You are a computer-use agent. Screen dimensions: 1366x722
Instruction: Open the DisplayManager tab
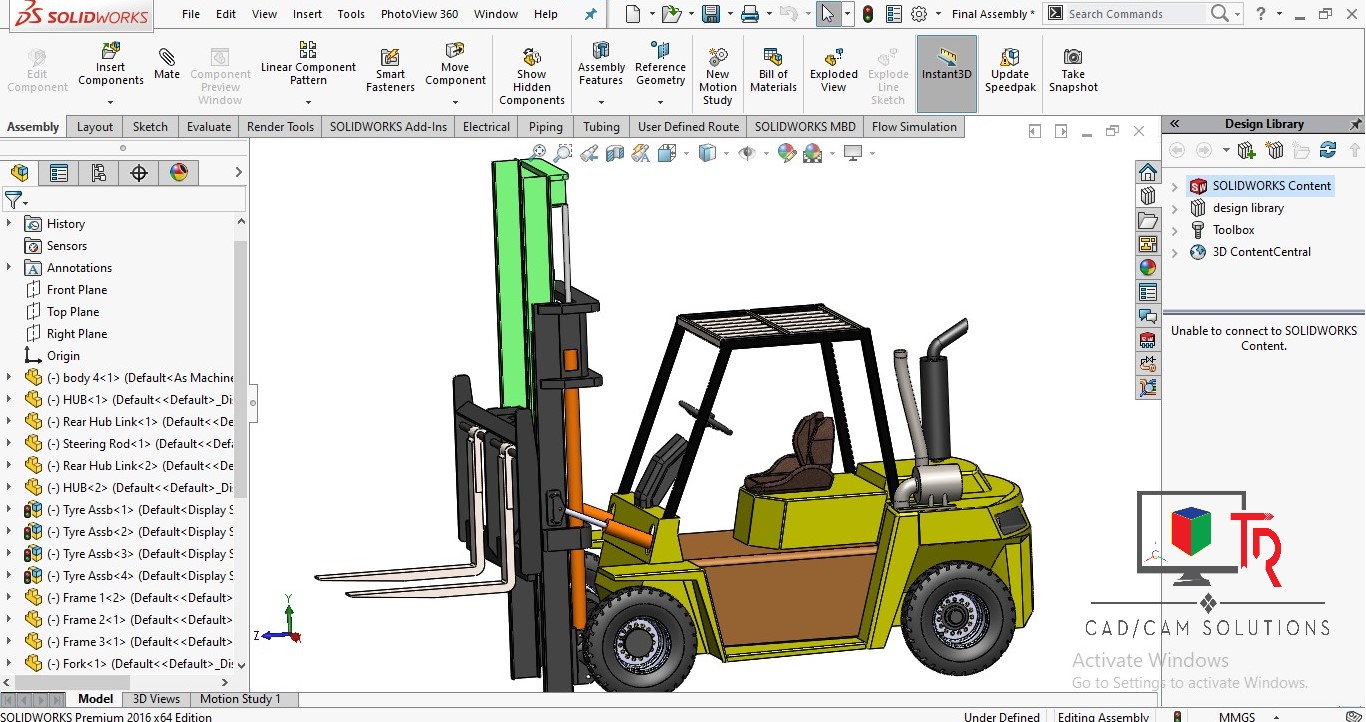(x=179, y=173)
